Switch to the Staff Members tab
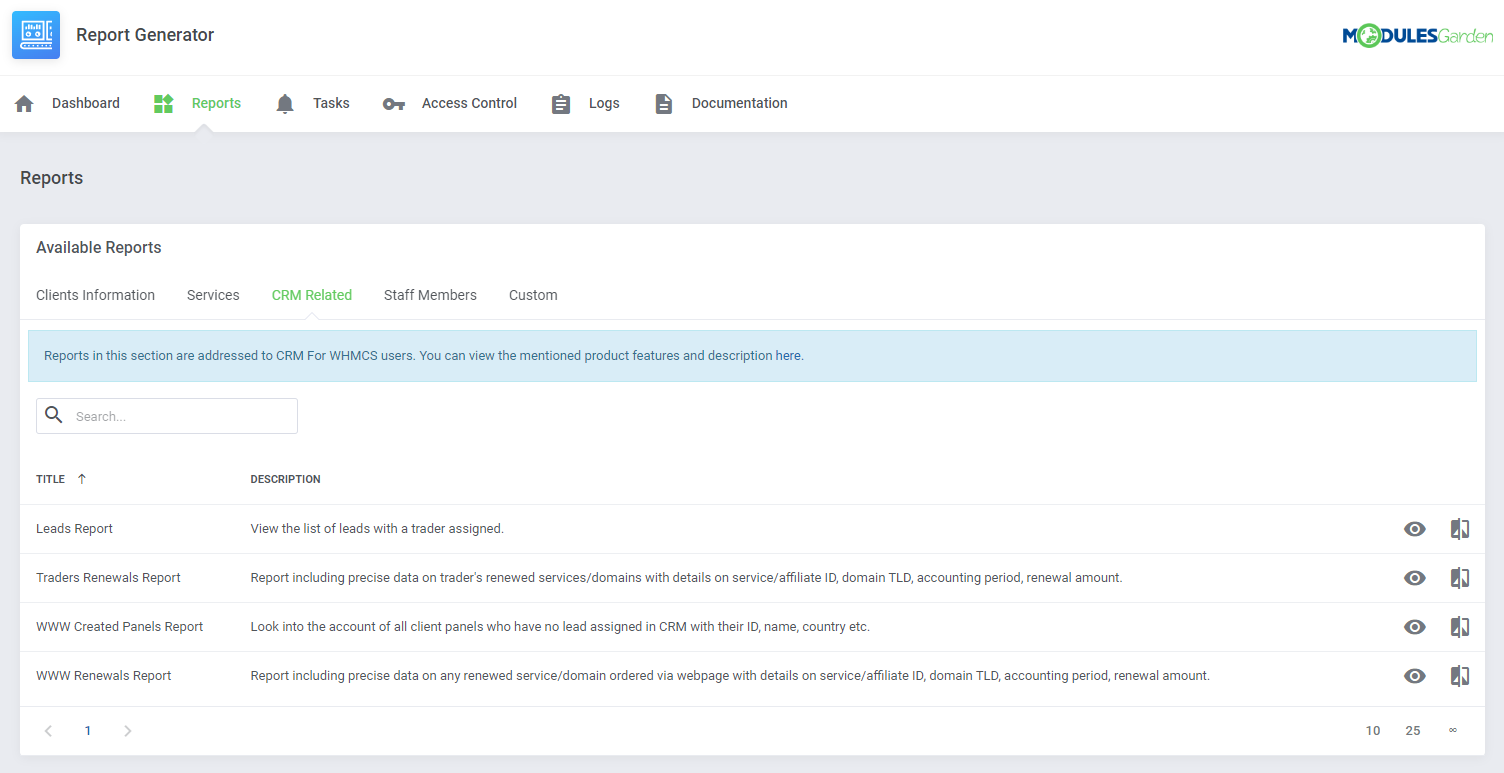 pyautogui.click(x=430, y=295)
